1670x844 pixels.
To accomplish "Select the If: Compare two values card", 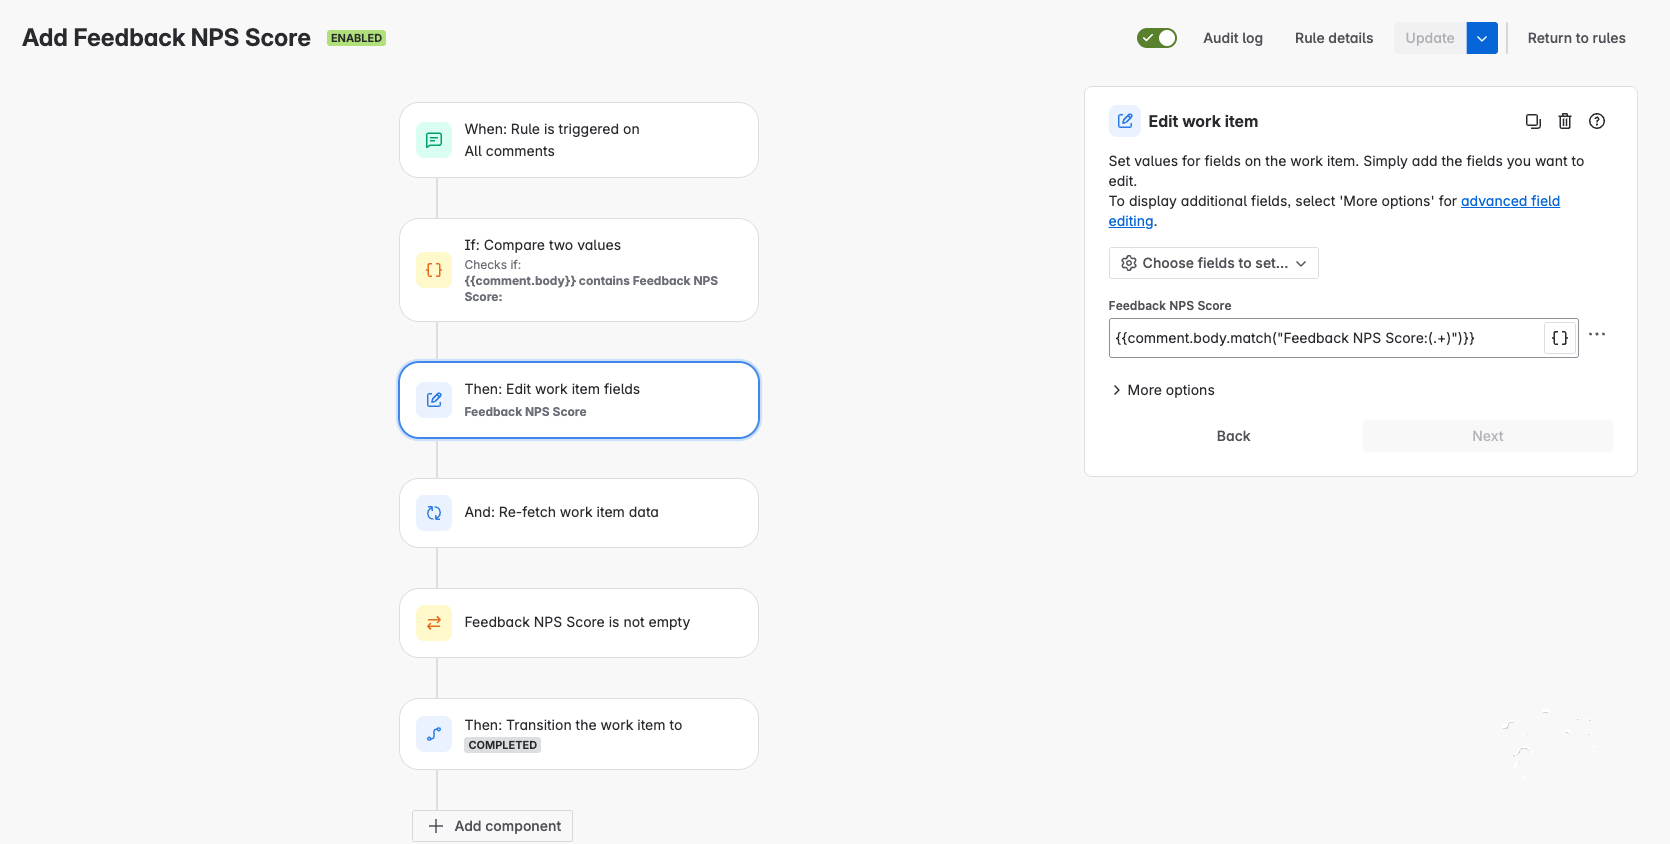I will coord(579,270).
